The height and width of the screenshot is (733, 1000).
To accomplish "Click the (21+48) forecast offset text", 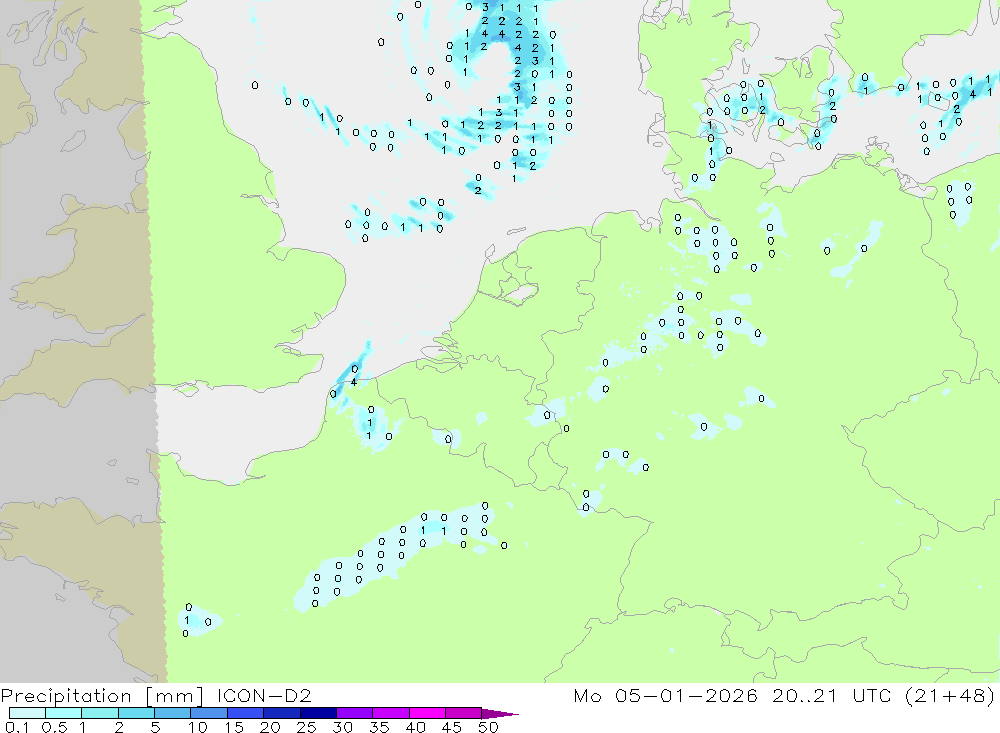I will pos(950,695).
